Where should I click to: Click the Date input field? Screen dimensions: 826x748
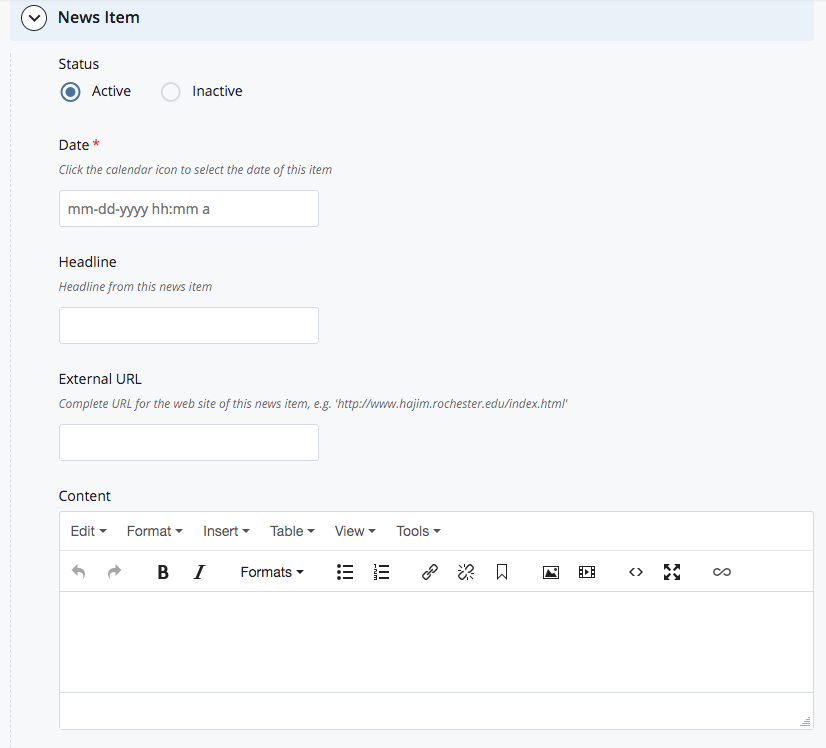189,209
